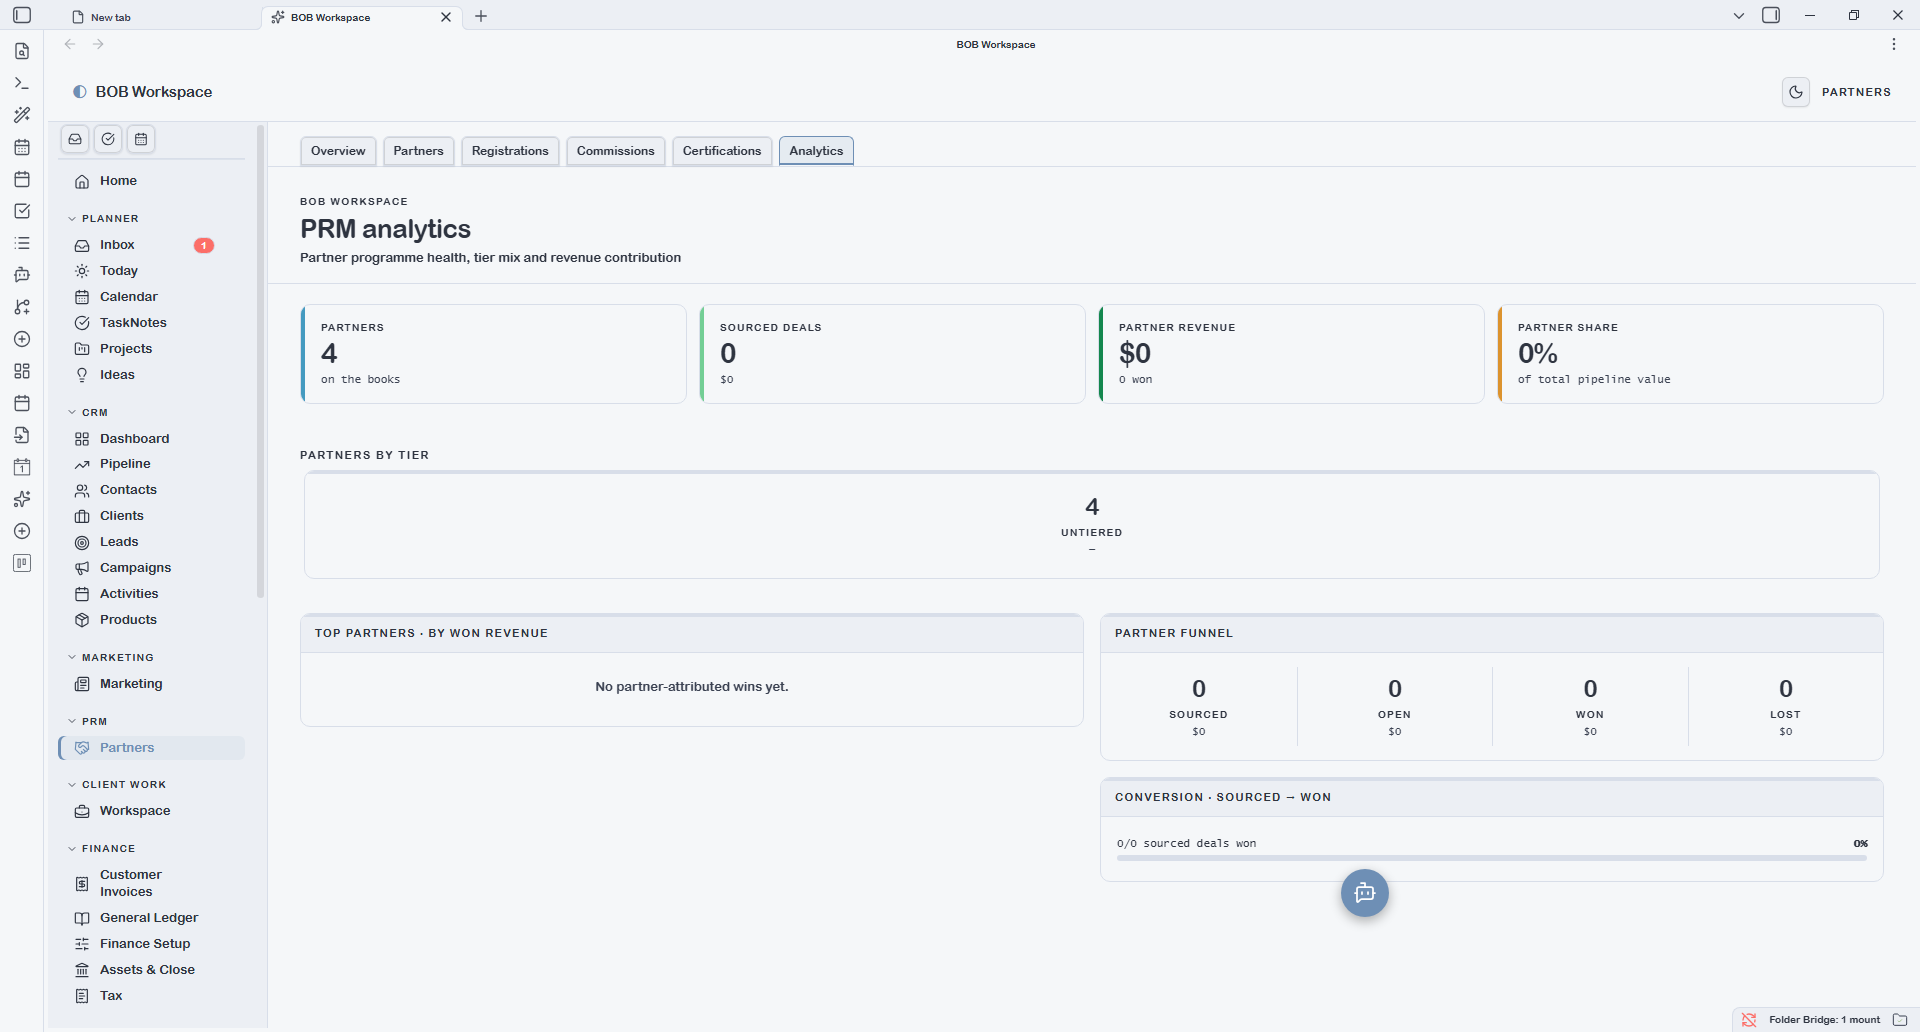Viewport: 1920px width, 1032px height.
Task: Close the BOB Workspace tab
Action: pos(446,17)
